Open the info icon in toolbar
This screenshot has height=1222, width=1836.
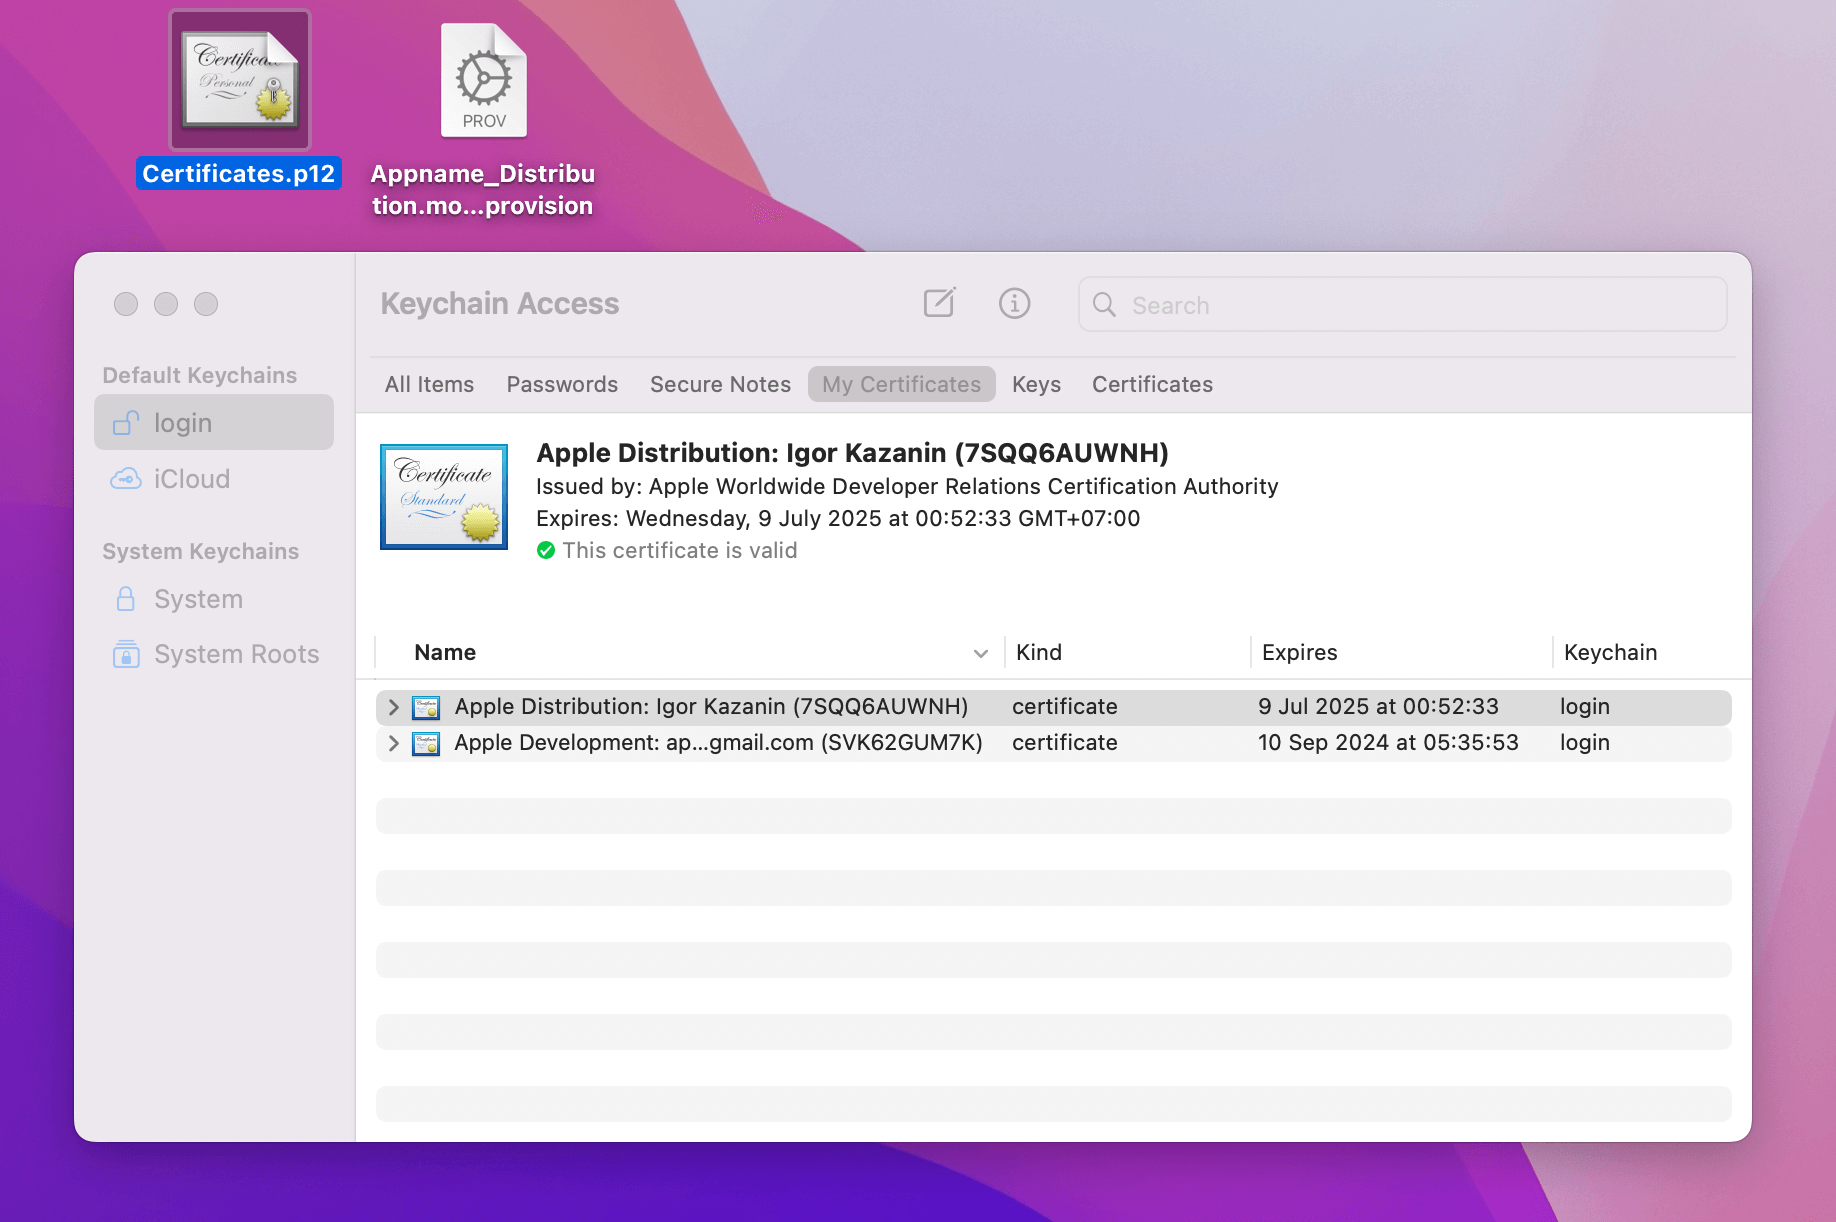pos(1014,303)
